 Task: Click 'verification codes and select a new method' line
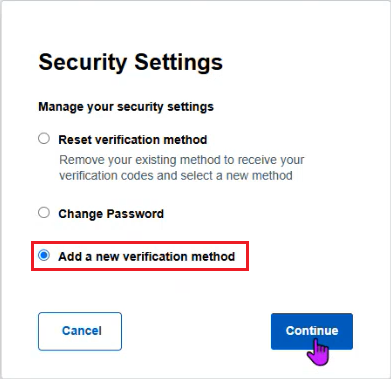[176, 176]
